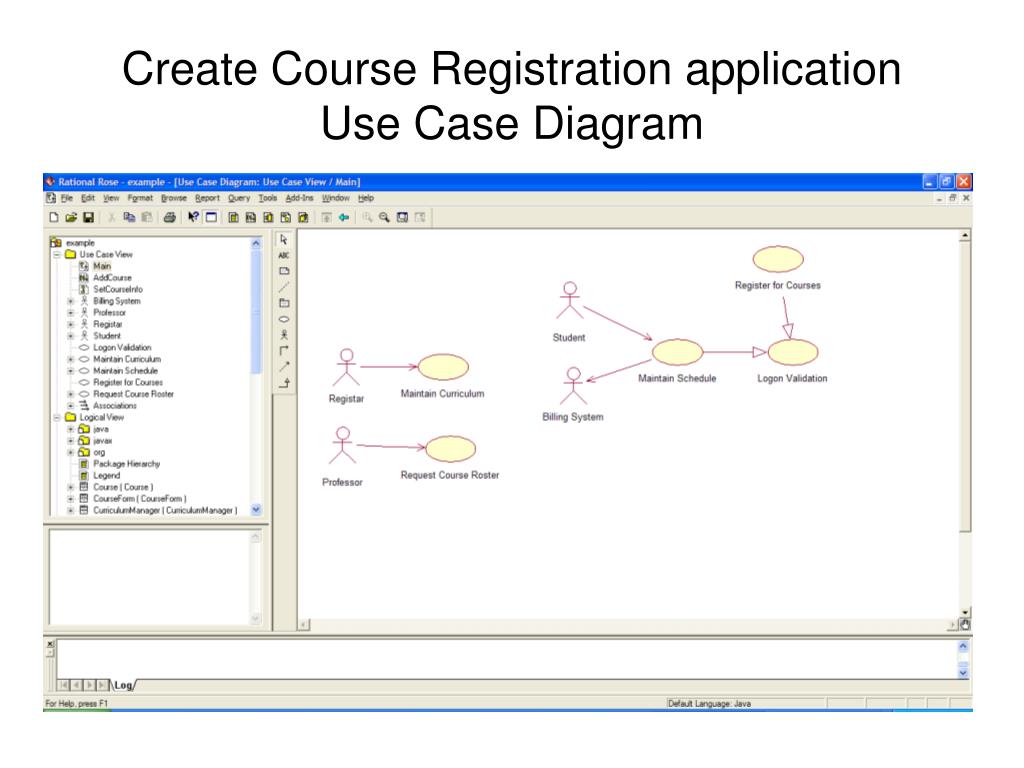
Task: Select SetCourseInfo in browser tree
Action: [118, 289]
